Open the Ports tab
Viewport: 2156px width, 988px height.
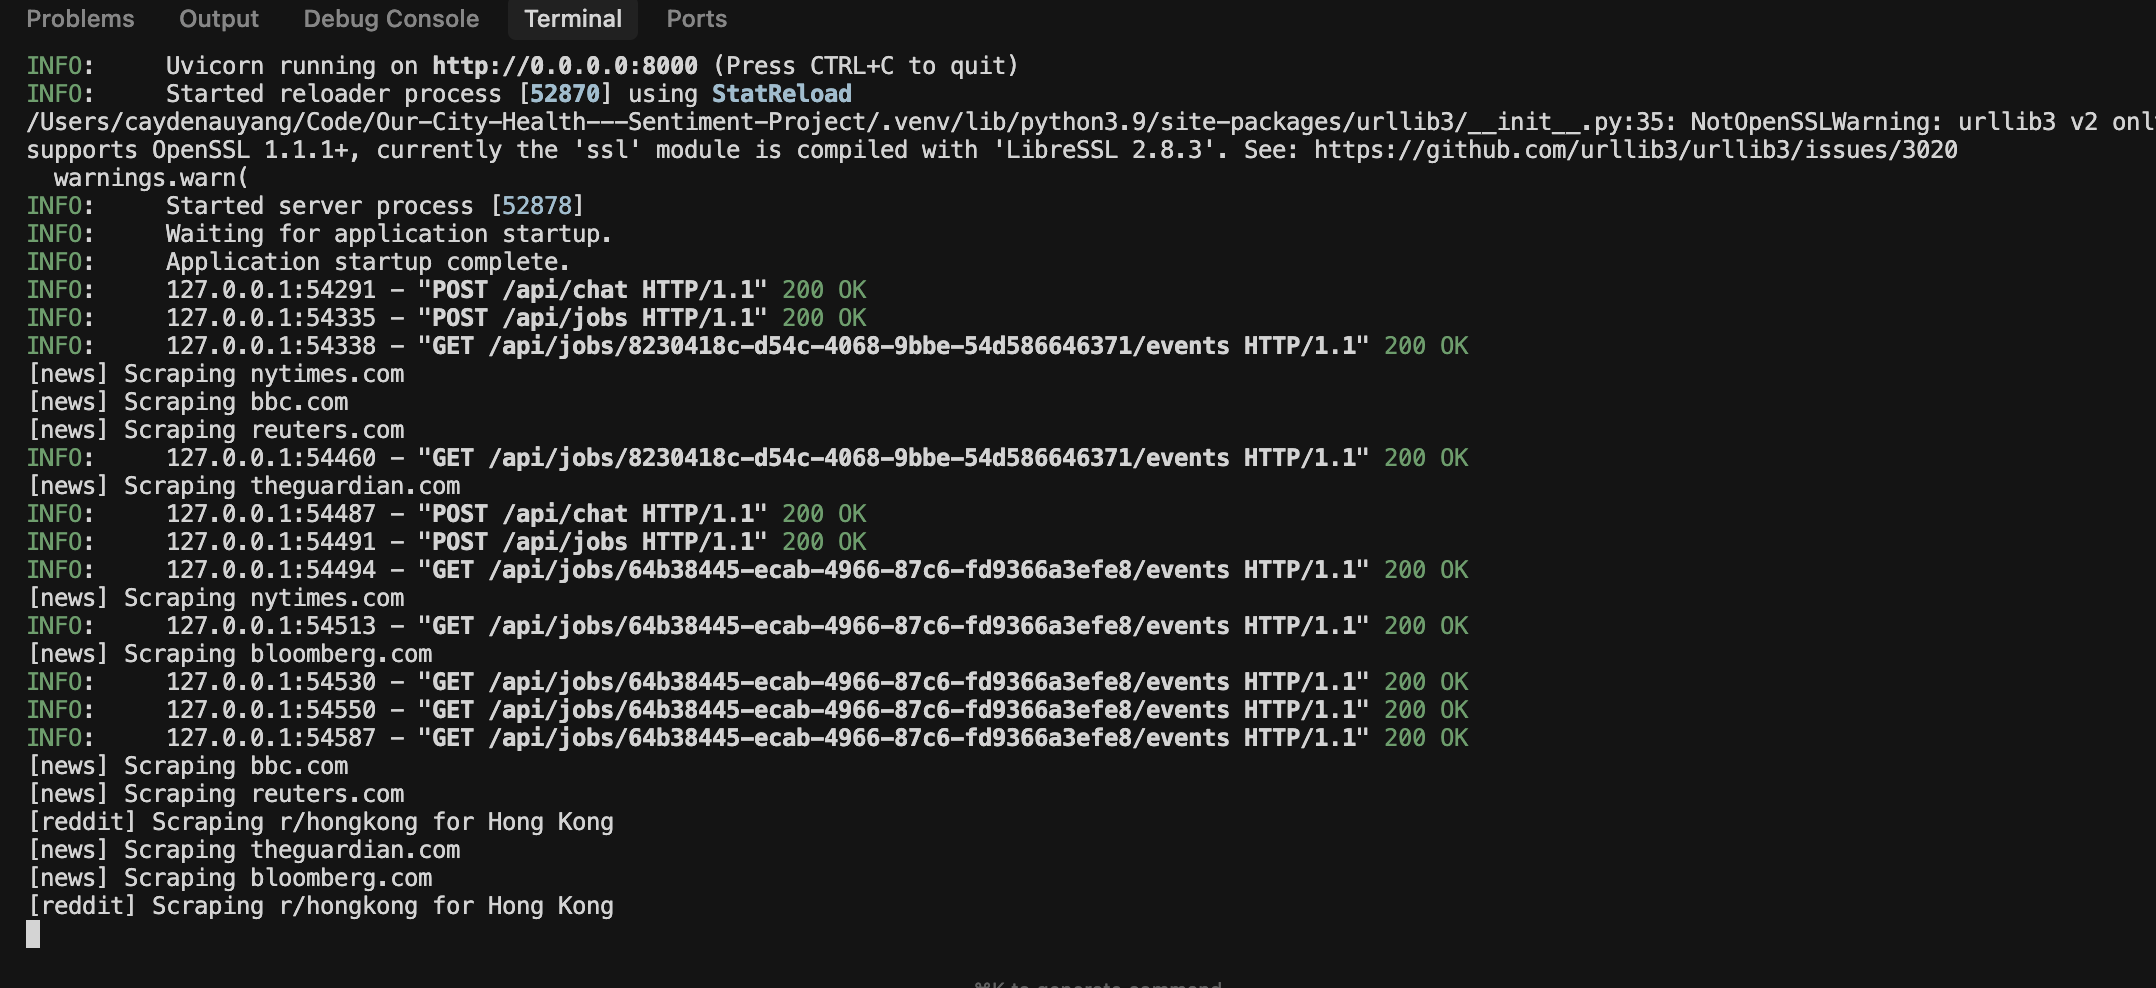(695, 19)
